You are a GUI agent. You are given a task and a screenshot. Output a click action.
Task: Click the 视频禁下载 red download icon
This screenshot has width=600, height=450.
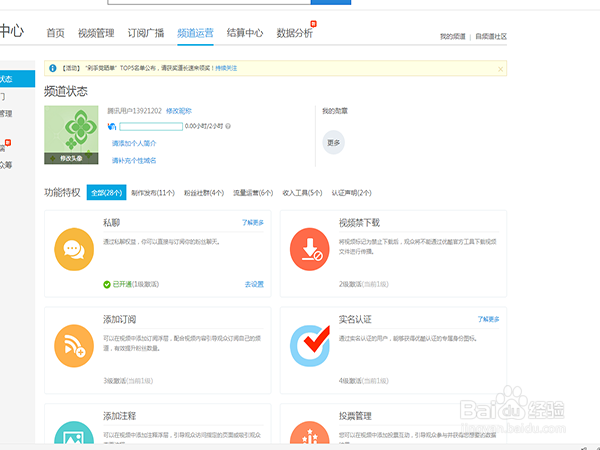point(310,249)
